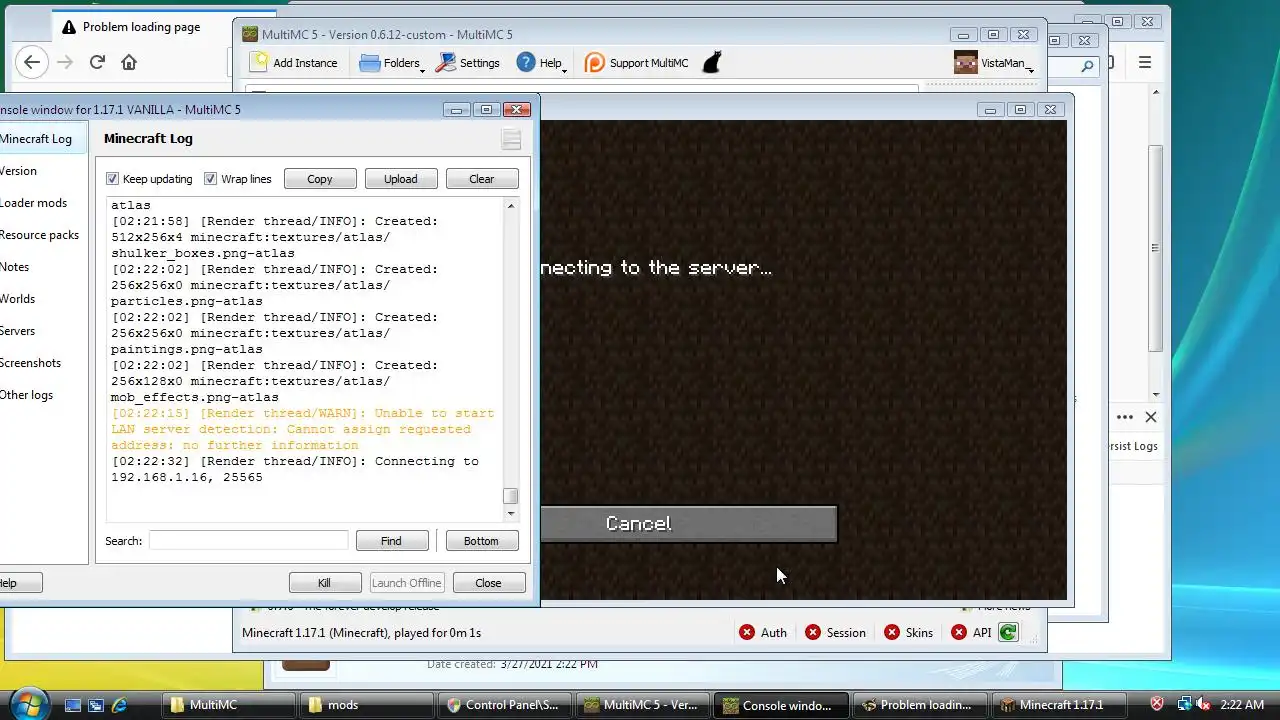Viewport: 1280px width, 720px height.
Task: Cancel connecting to the Minecraft server
Action: (688, 524)
